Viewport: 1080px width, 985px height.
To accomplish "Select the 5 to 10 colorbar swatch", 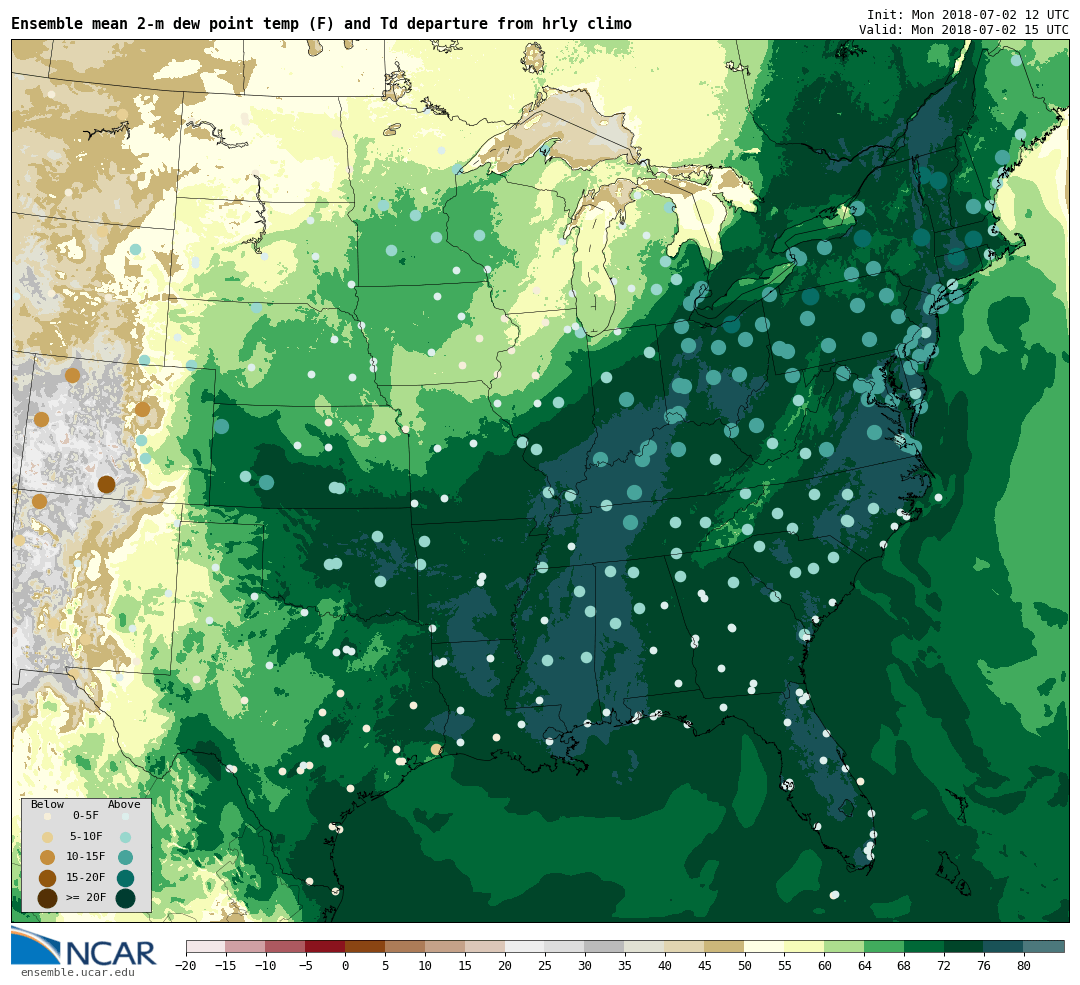I will 406,946.
